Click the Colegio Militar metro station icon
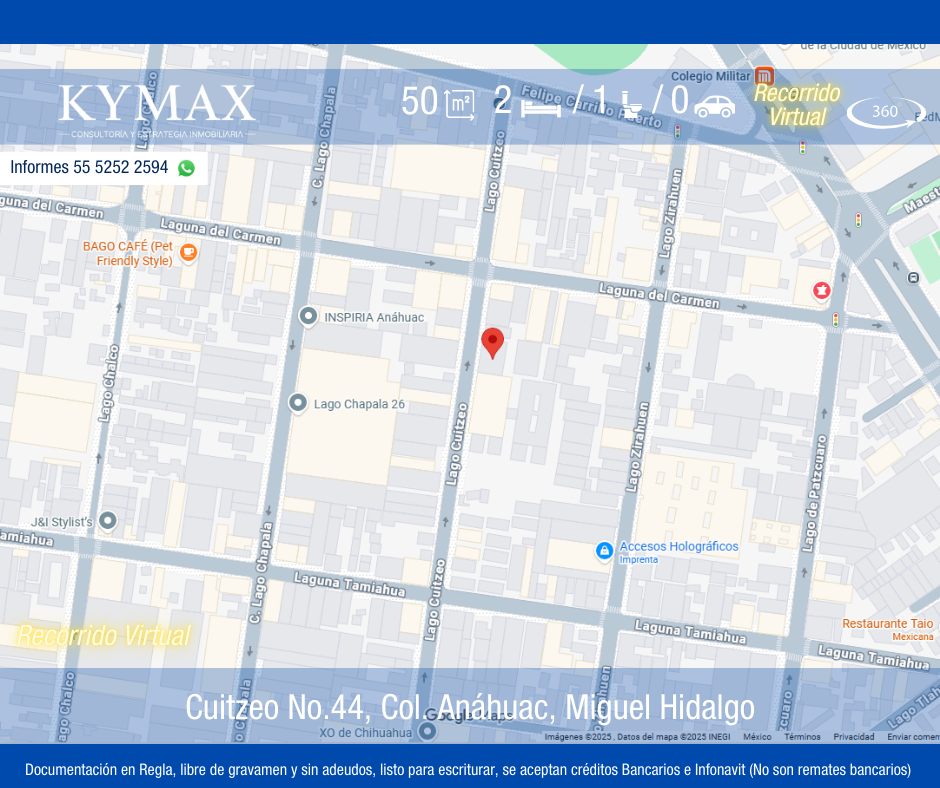The image size is (940, 788). [x=764, y=76]
